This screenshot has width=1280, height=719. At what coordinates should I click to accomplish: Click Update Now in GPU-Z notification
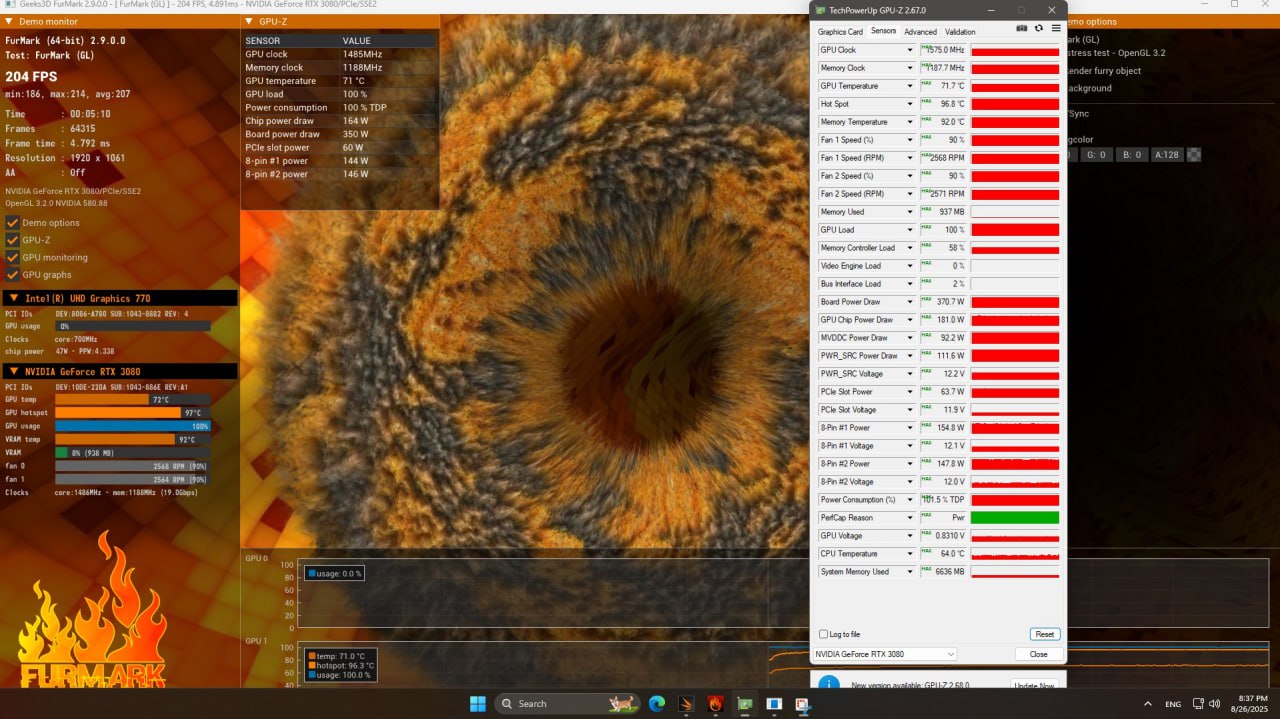(1034, 686)
